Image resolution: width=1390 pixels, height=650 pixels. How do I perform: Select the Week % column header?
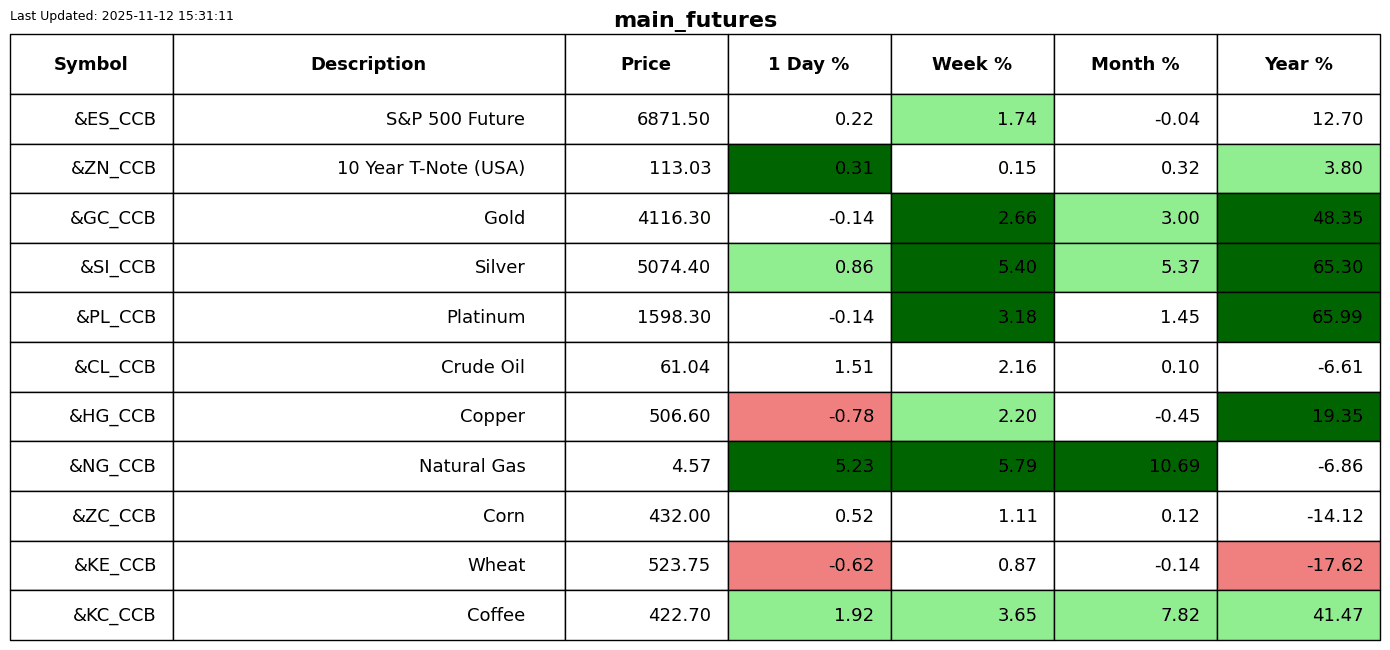pyautogui.click(x=972, y=64)
